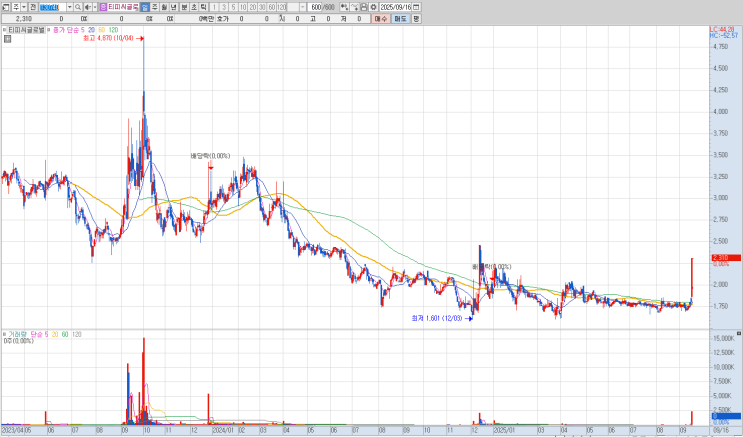
Task: Click the 2,310 price in quote row
Action: click(x=24, y=19)
